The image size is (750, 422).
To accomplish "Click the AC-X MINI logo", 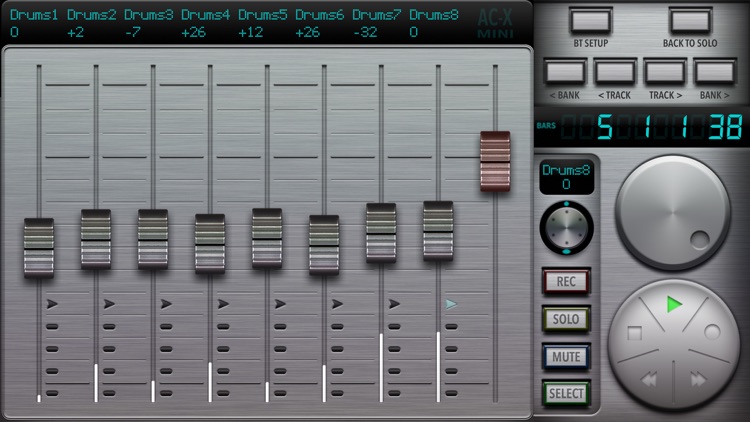I will 496,23.
